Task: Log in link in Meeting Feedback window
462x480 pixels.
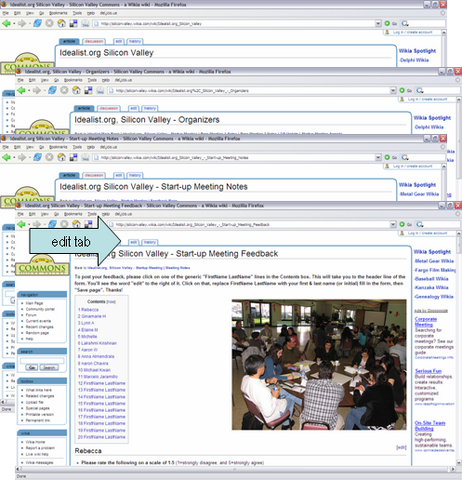Action: (427, 233)
